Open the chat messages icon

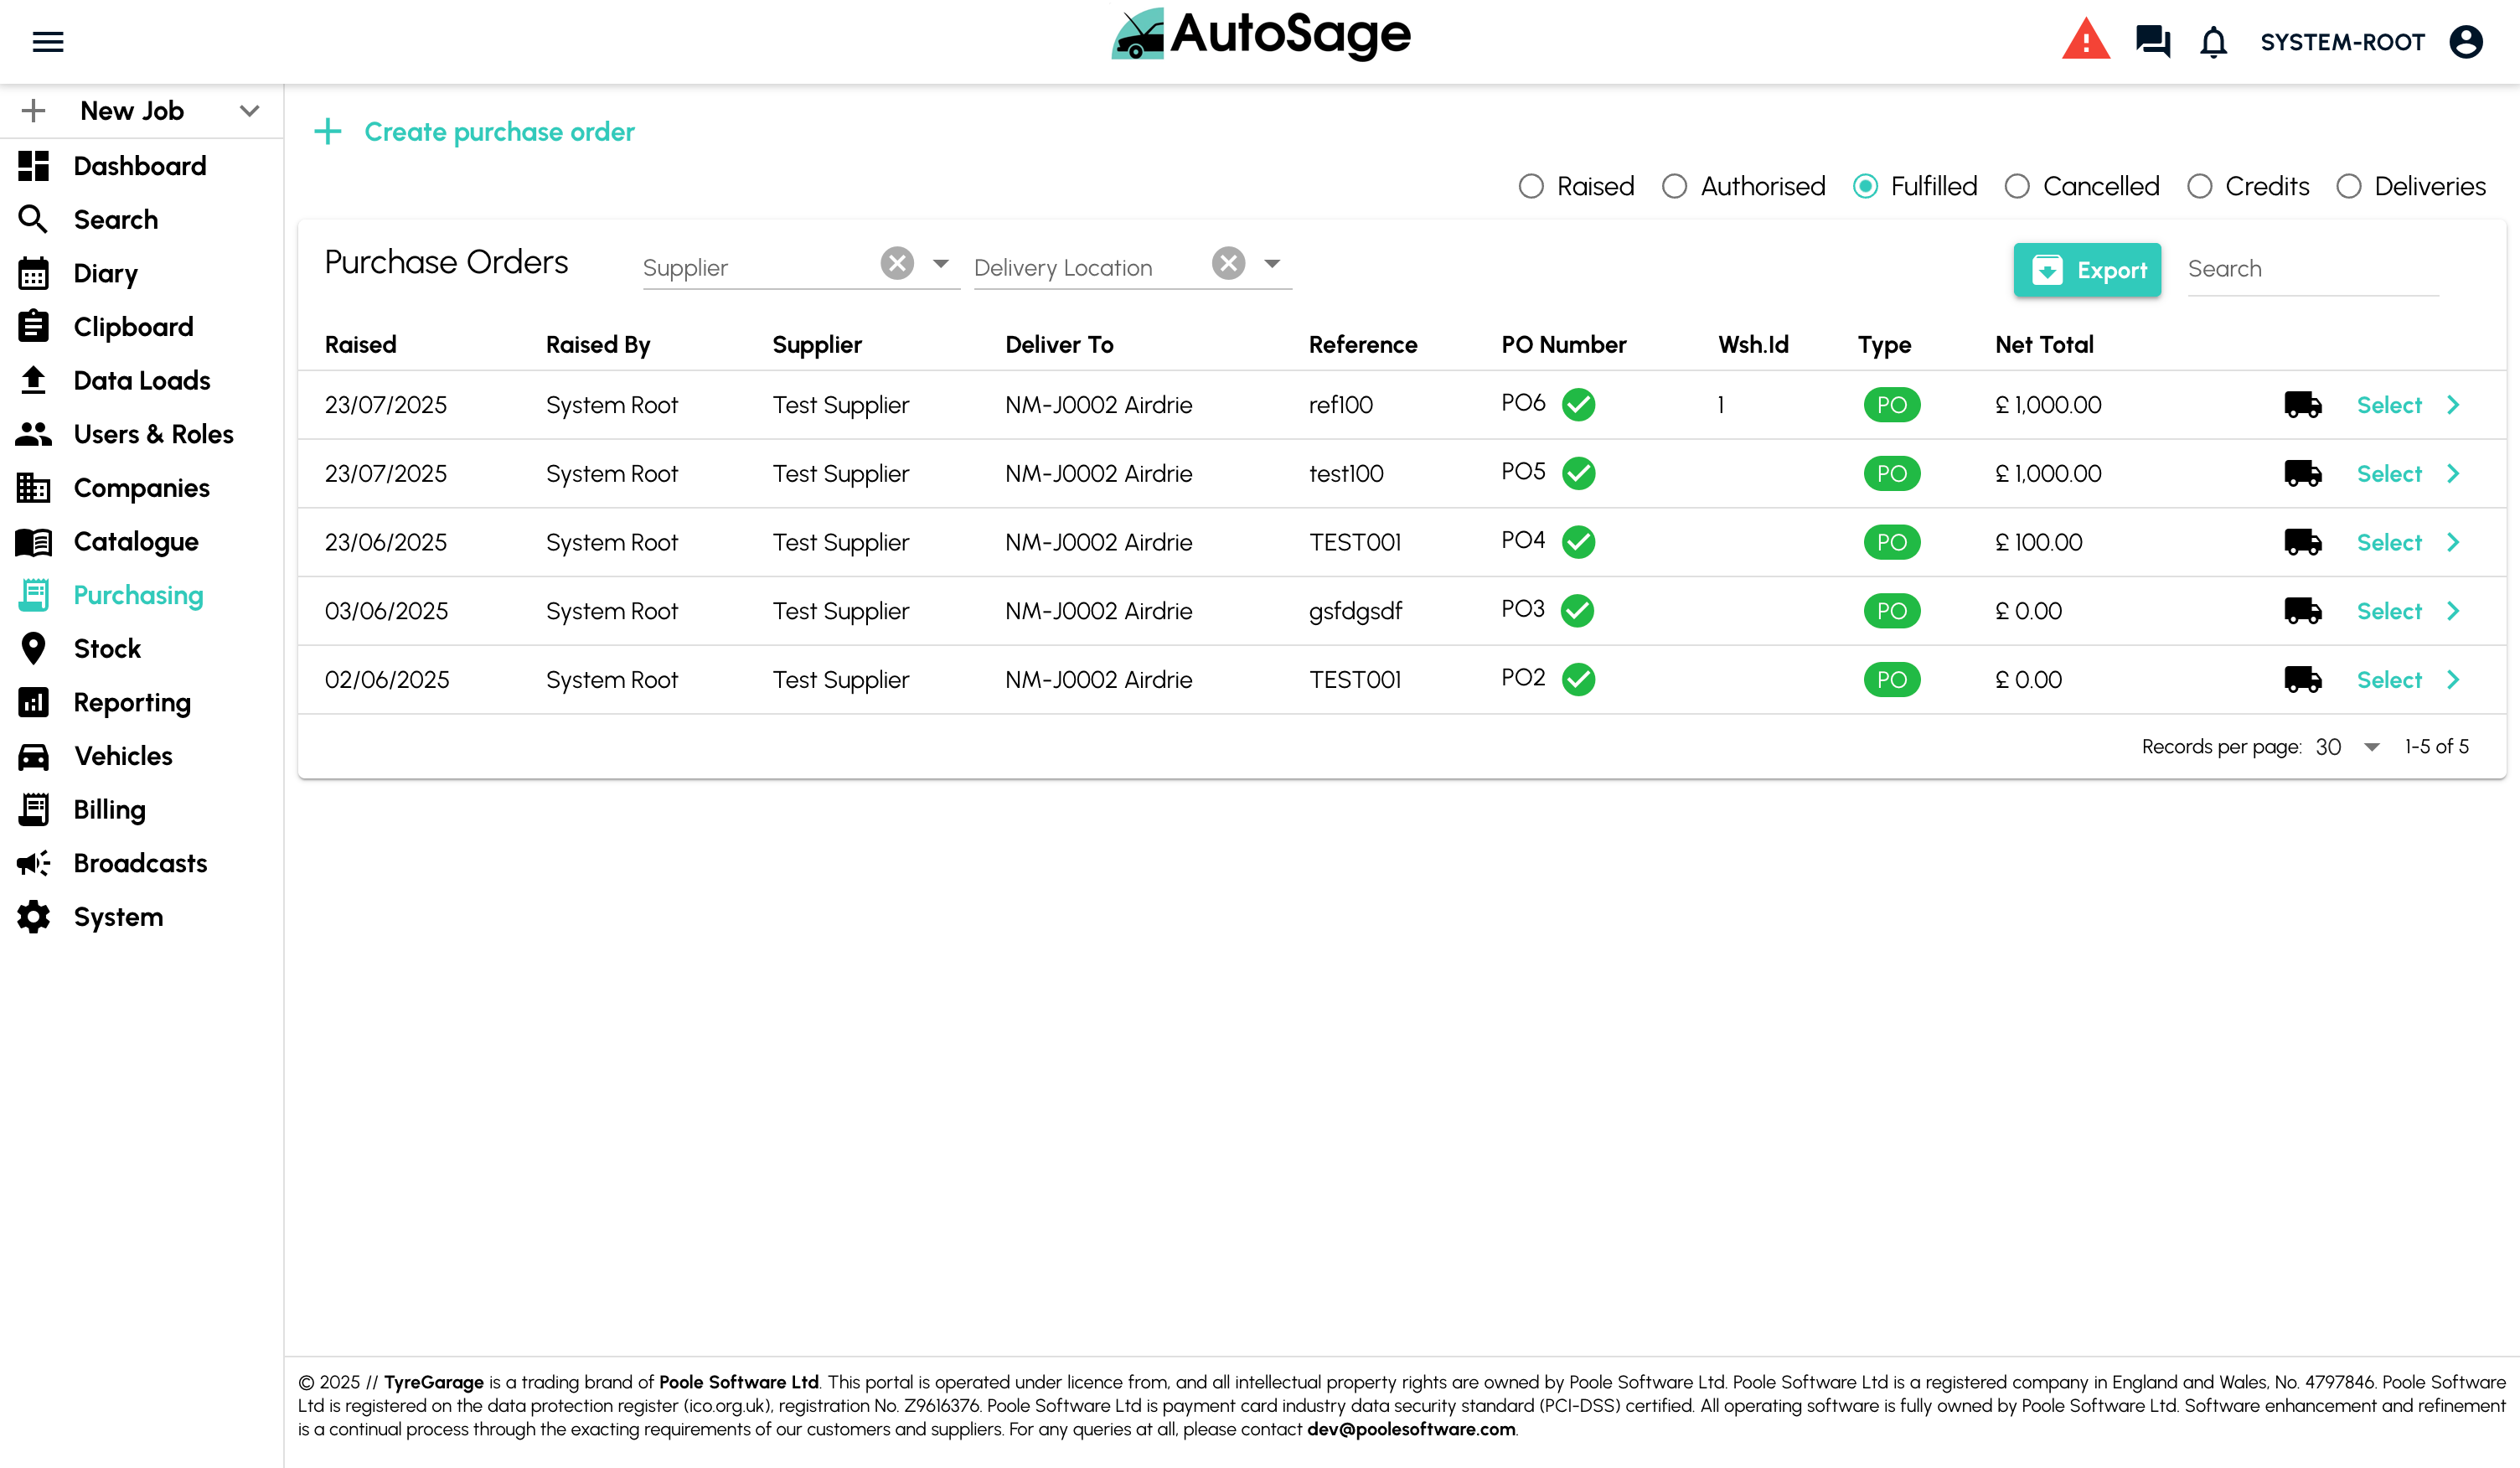pos(2152,42)
